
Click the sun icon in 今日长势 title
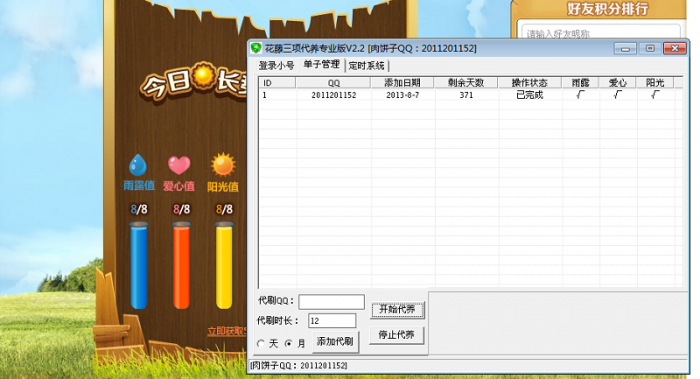pyautogui.click(x=204, y=76)
